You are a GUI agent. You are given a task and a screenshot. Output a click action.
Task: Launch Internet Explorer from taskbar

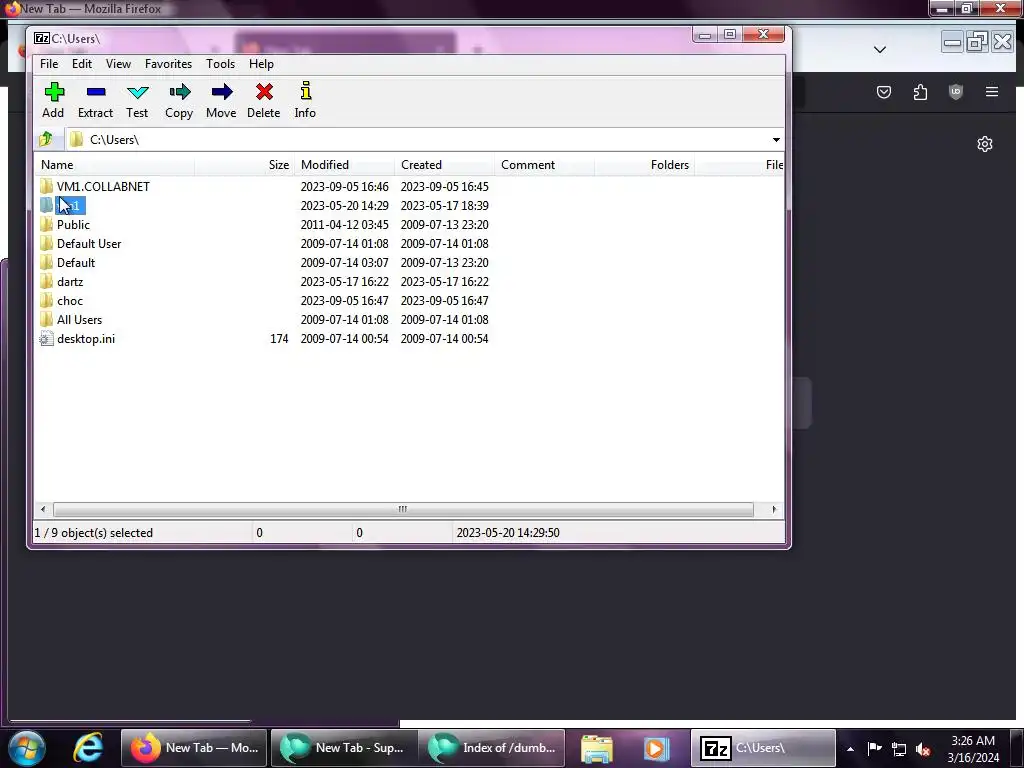tap(88, 748)
